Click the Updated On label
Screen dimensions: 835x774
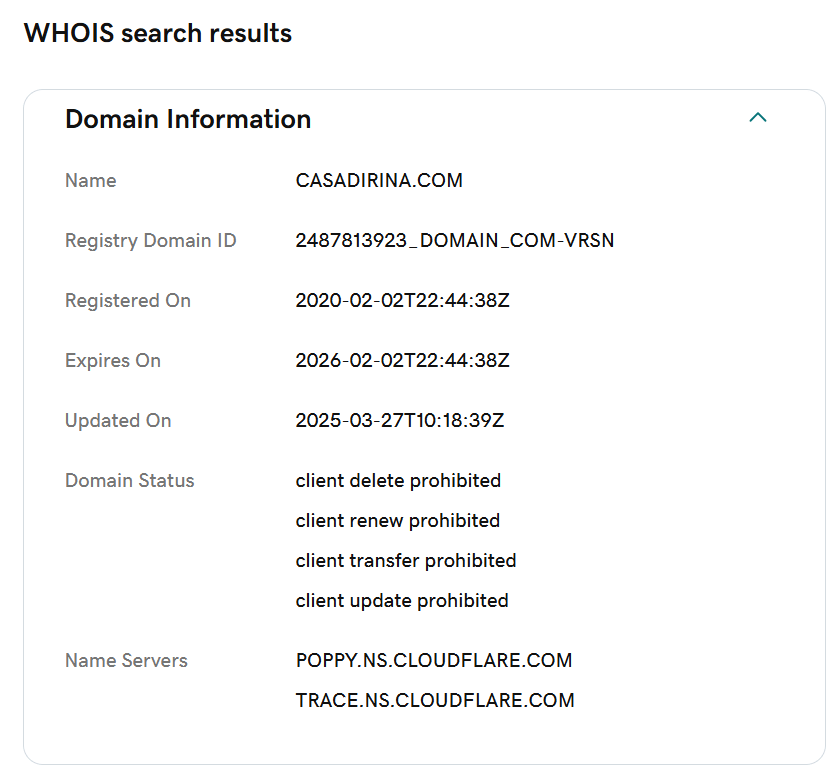[118, 420]
